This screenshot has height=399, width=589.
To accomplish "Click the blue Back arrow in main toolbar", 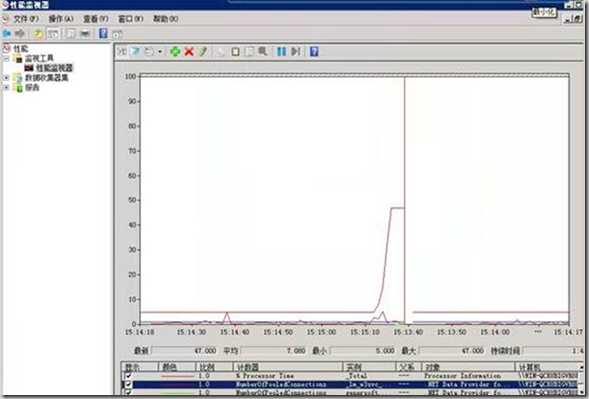I will pos(6,34).
